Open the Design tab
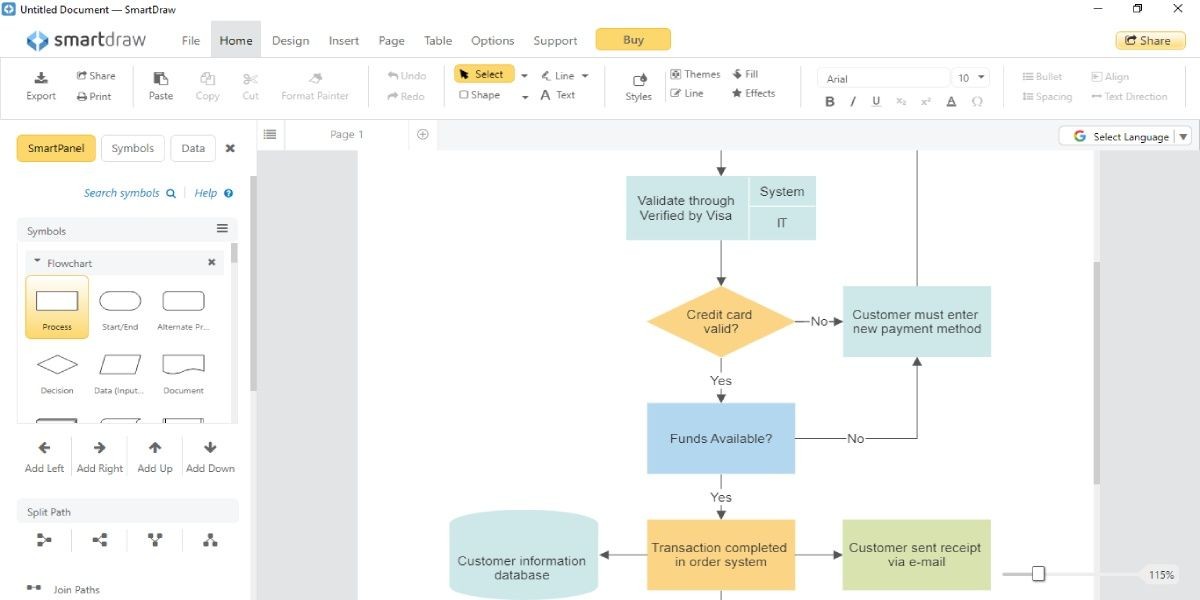 (x=290, y=41)
